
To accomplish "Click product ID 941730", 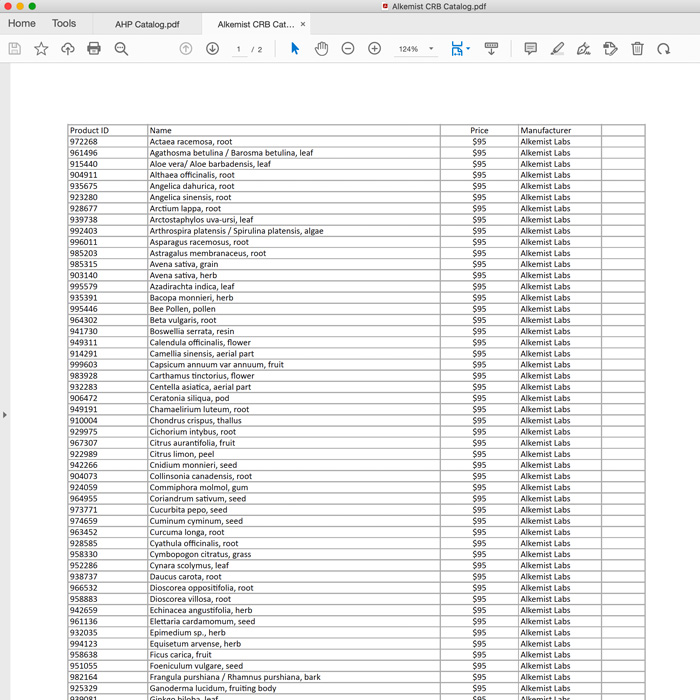I will tap(83, 331).
